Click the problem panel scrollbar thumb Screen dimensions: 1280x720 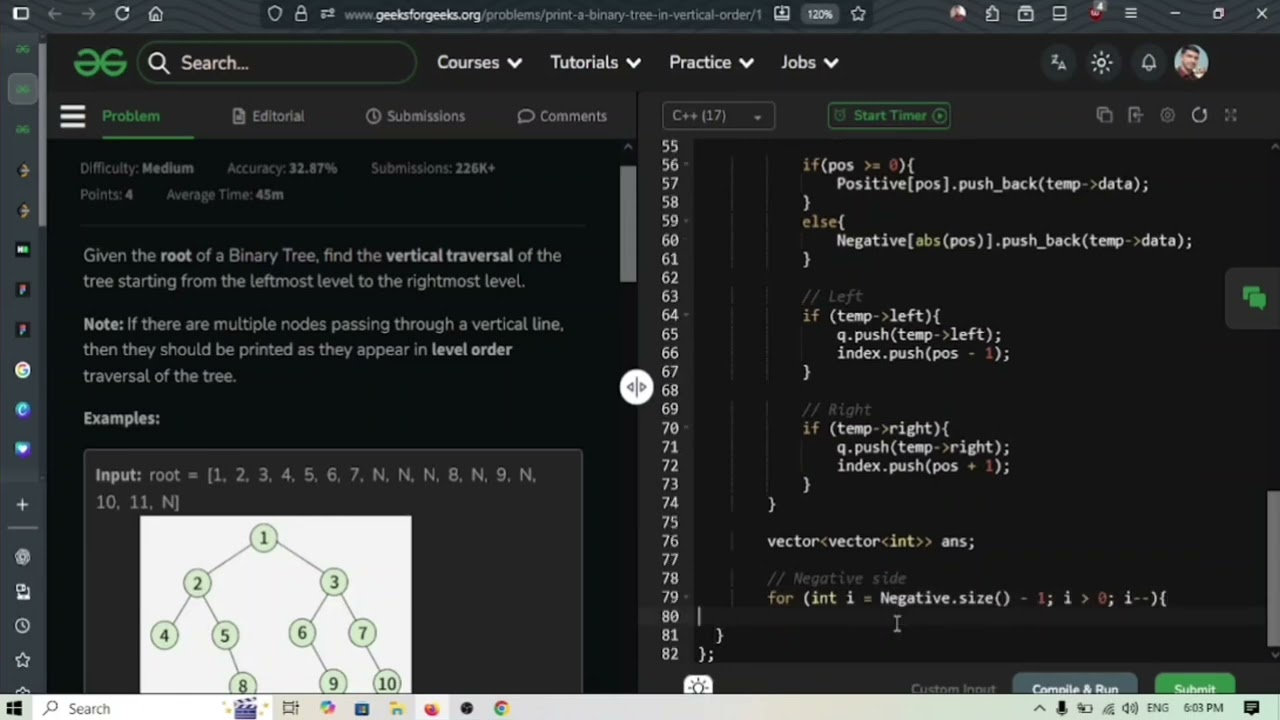tap(627, 224)
